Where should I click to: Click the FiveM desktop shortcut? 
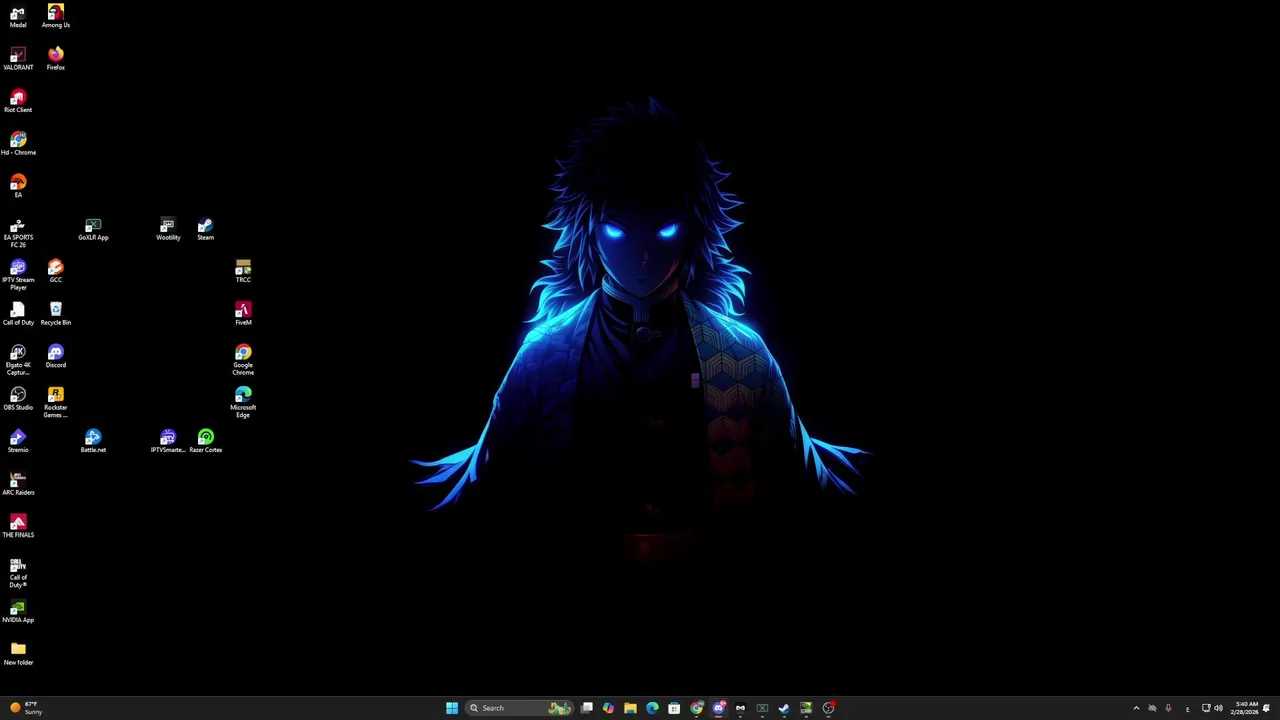pyautogui.click(x=243, y=314)
